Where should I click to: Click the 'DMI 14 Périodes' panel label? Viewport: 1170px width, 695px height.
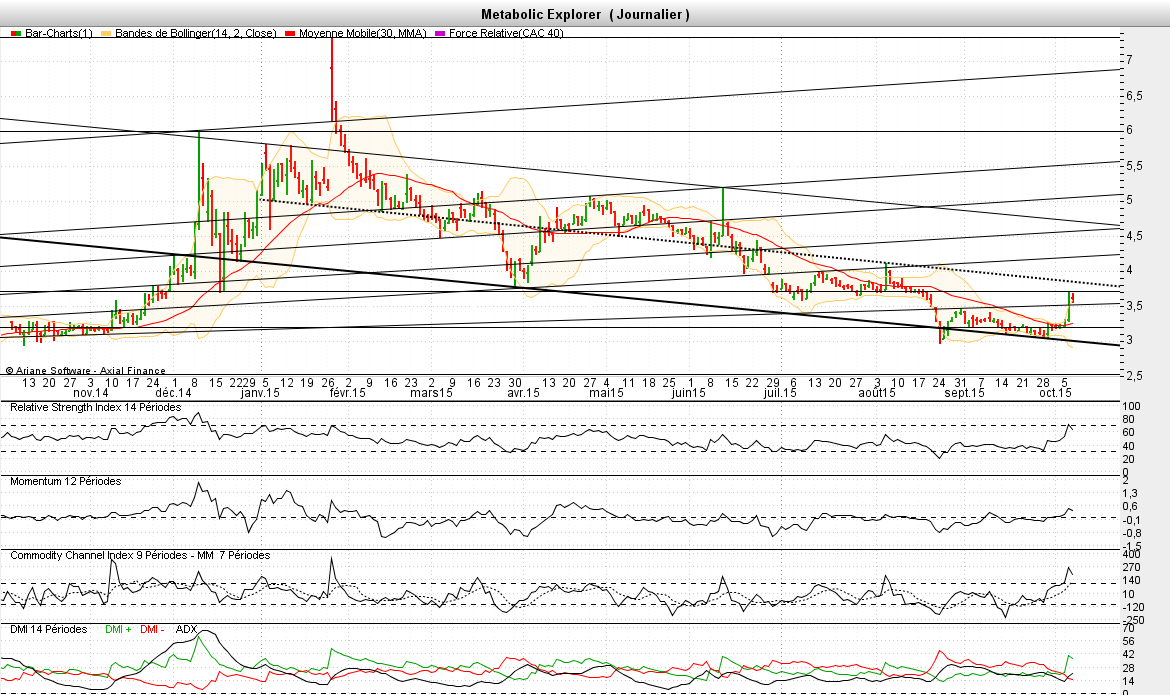[x=49, y=629]
